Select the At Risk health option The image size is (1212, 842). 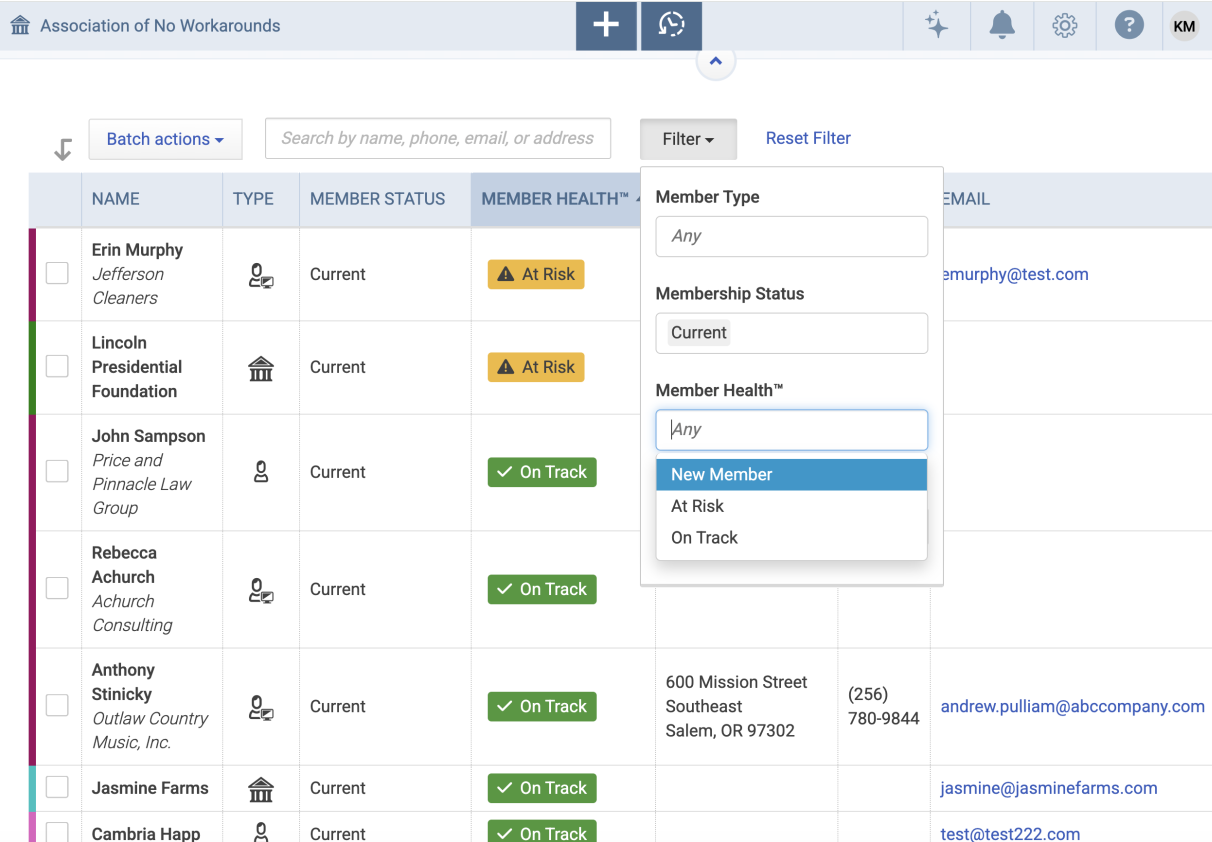[697, 506]
